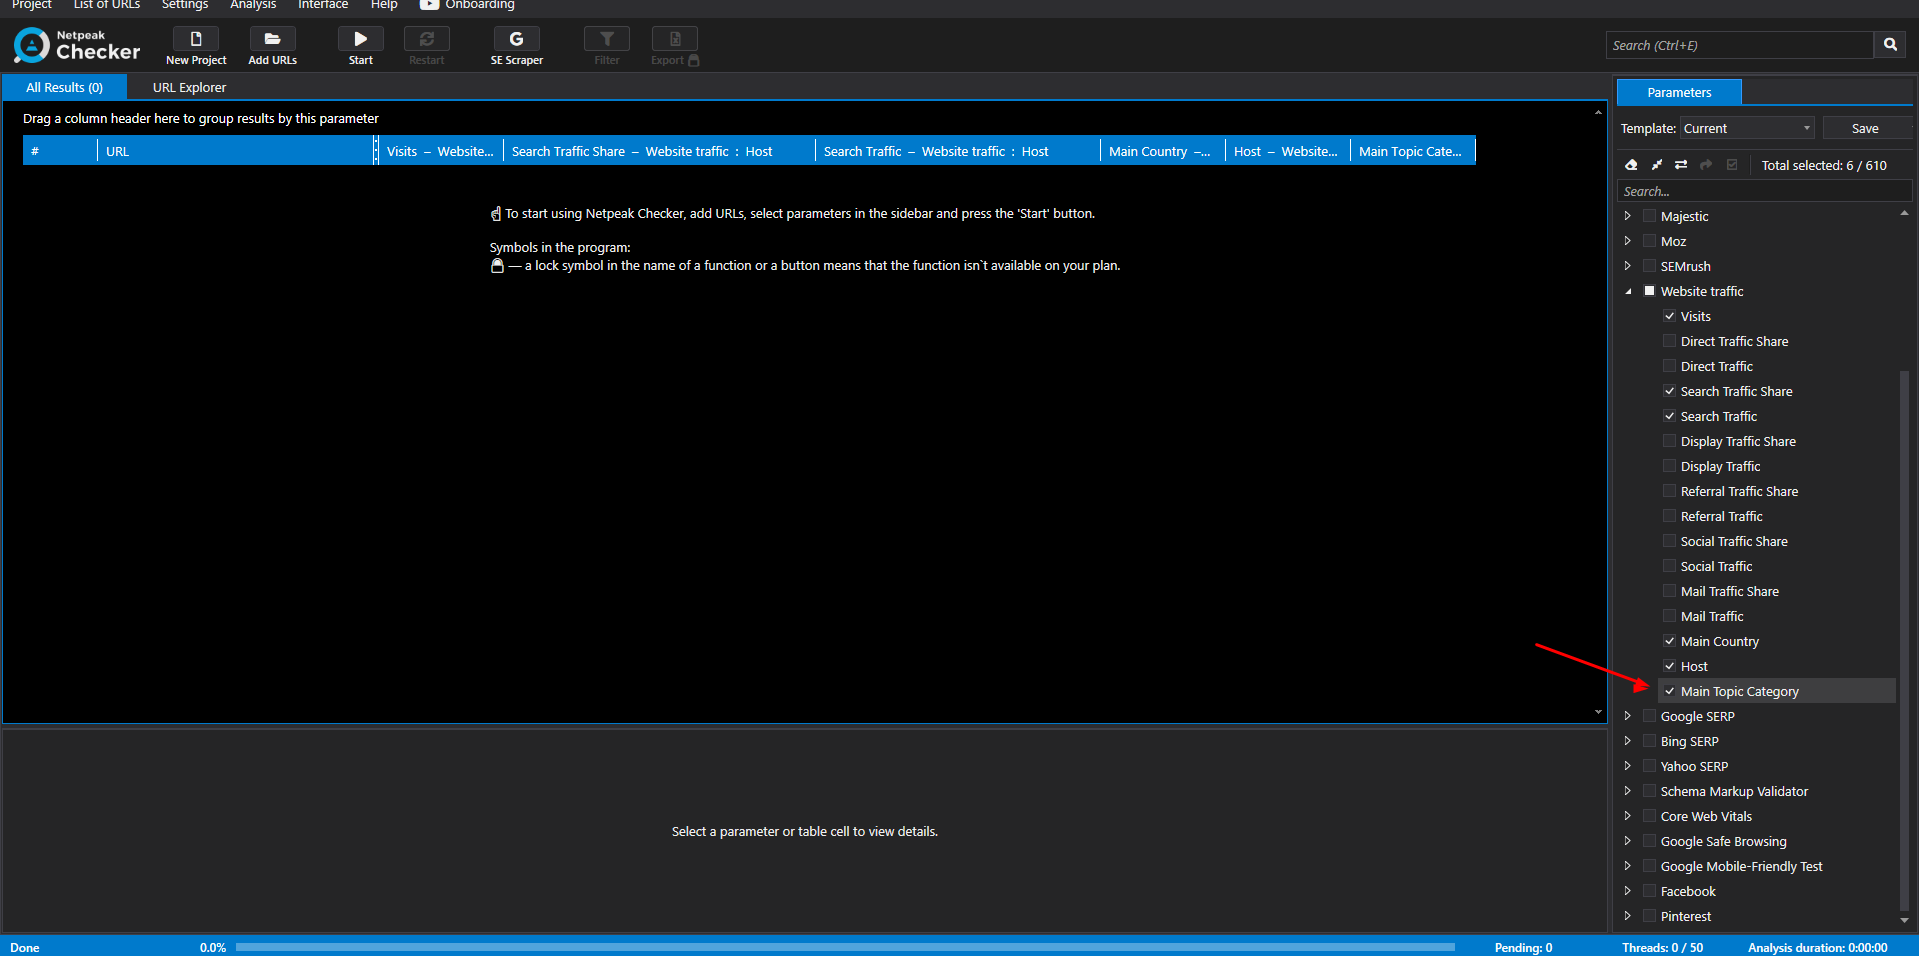Expand the Moz parameter group

coord(1628,241)
